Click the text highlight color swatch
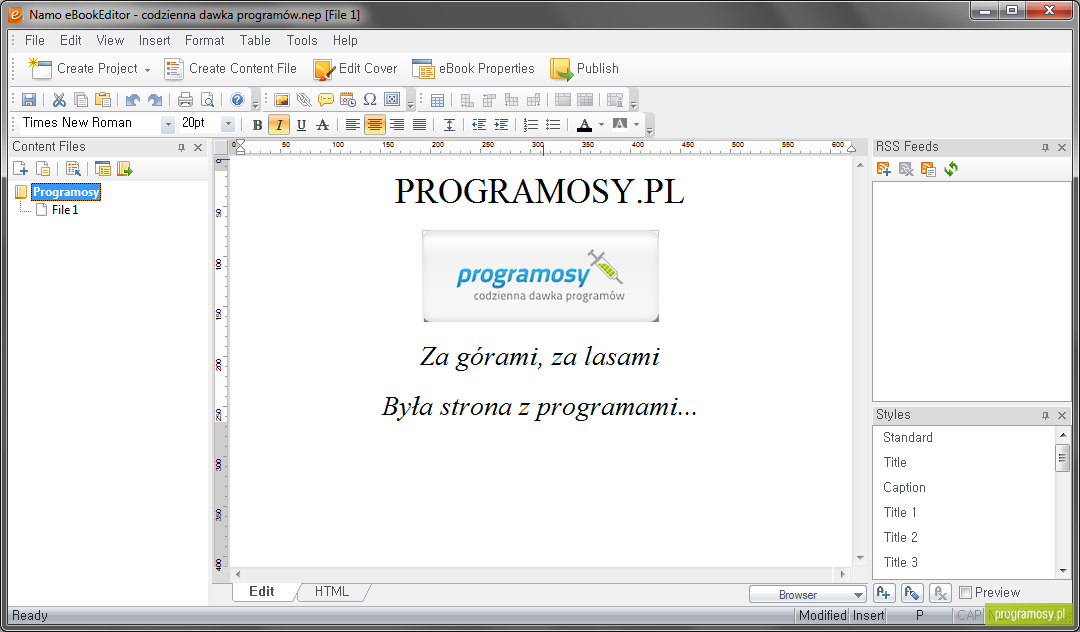This screenshot has height=632, width=1080. click(x=620, y=125)
